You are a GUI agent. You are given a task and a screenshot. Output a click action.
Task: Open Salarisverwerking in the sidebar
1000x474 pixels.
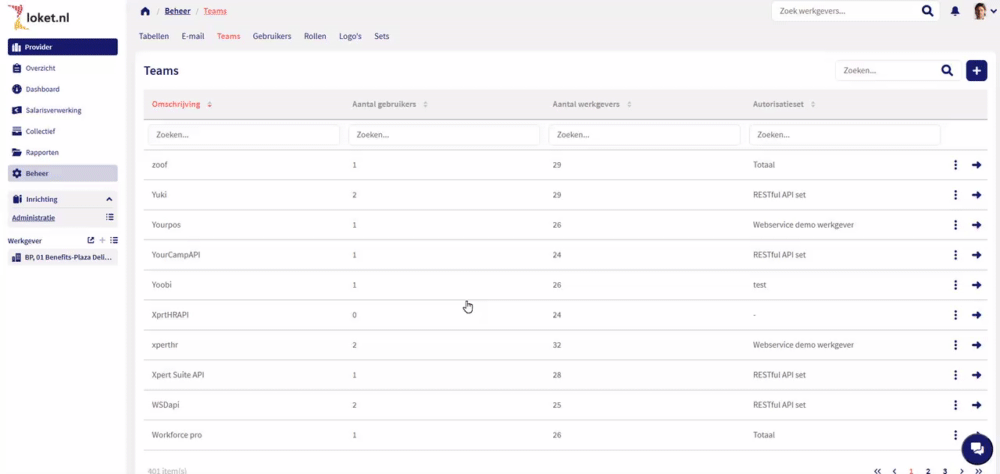[53, 110]
